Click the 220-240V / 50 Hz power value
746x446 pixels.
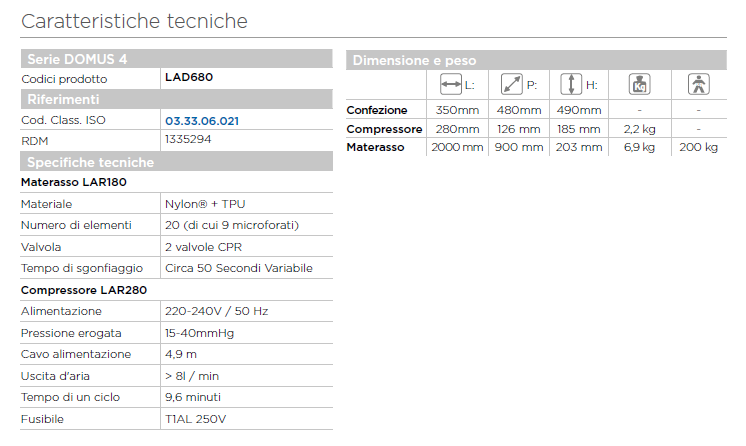point(216,312)
